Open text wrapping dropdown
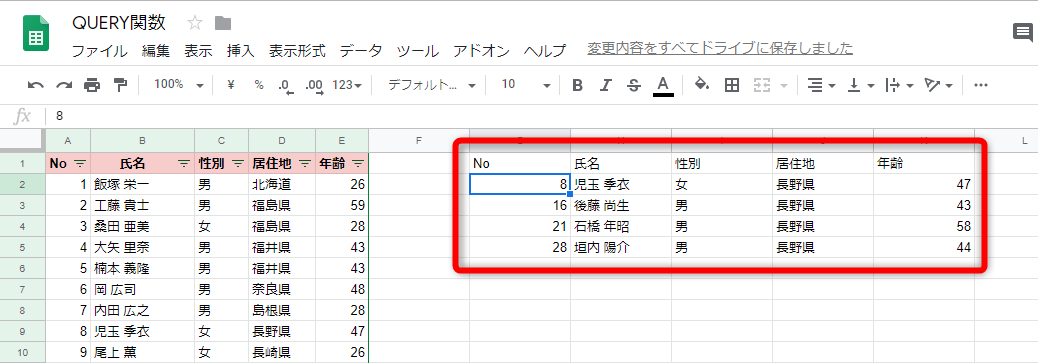1038x363 pixels. [900, 85]
